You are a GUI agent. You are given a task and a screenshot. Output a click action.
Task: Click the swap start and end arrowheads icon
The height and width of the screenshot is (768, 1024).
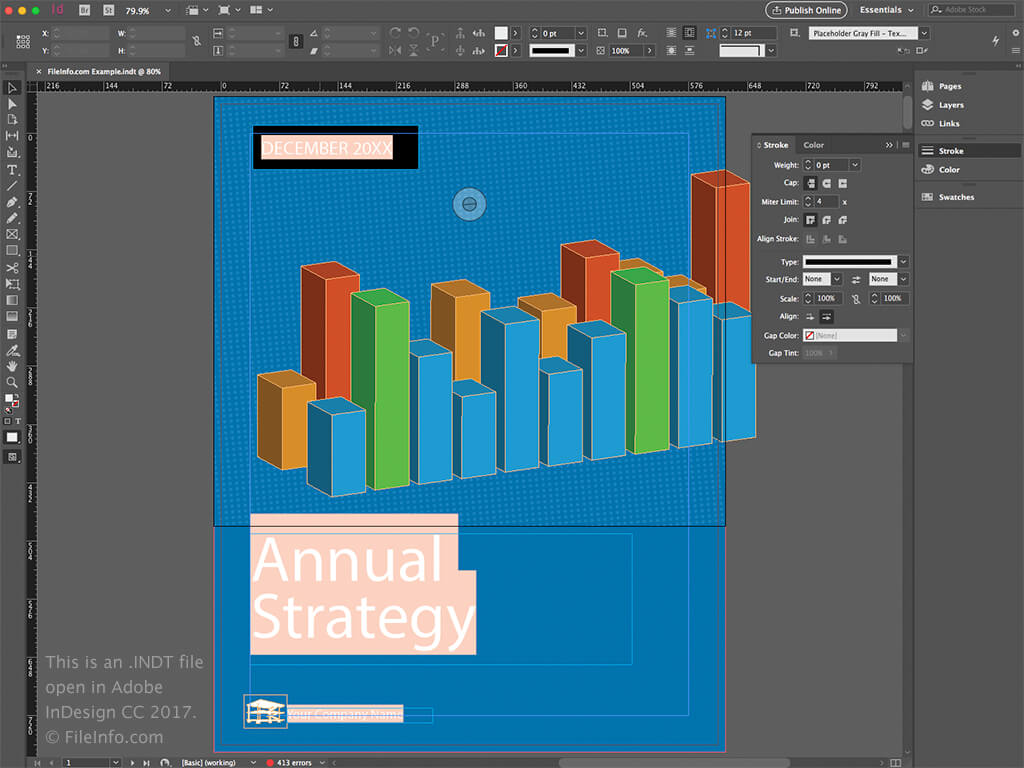(x=856, y=280)
